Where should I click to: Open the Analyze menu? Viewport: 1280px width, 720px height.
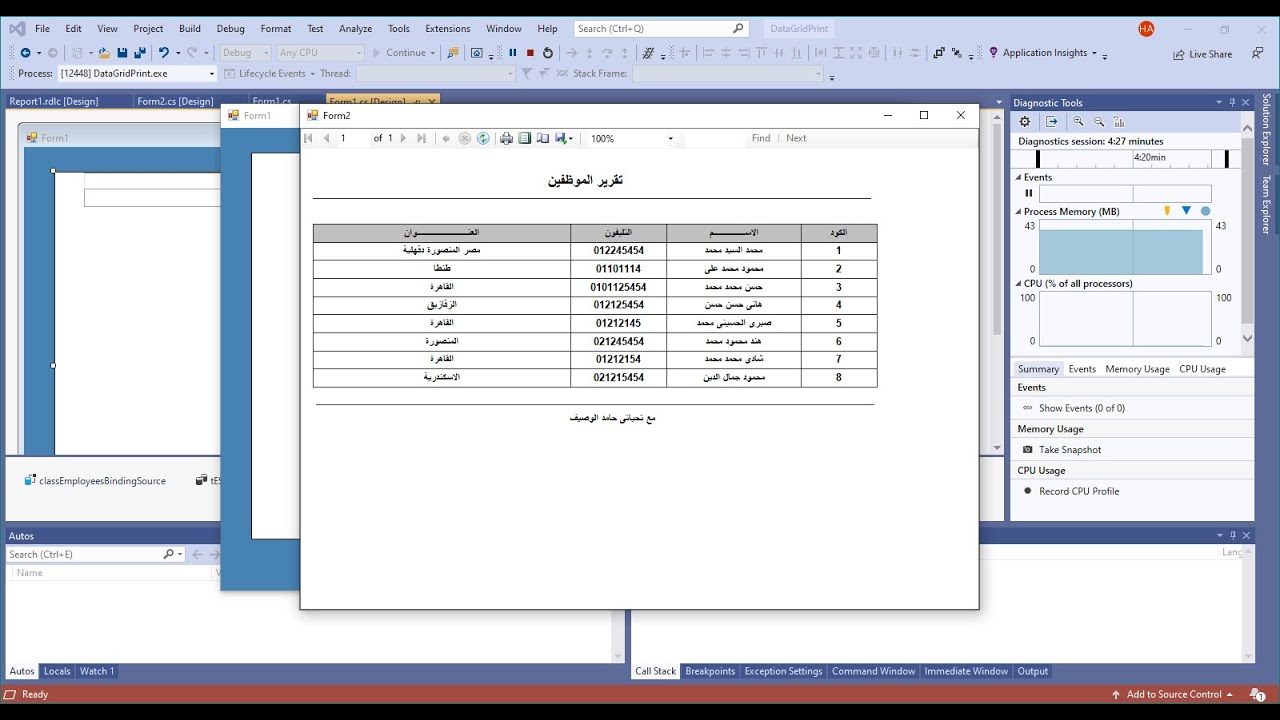click(355, 29)
